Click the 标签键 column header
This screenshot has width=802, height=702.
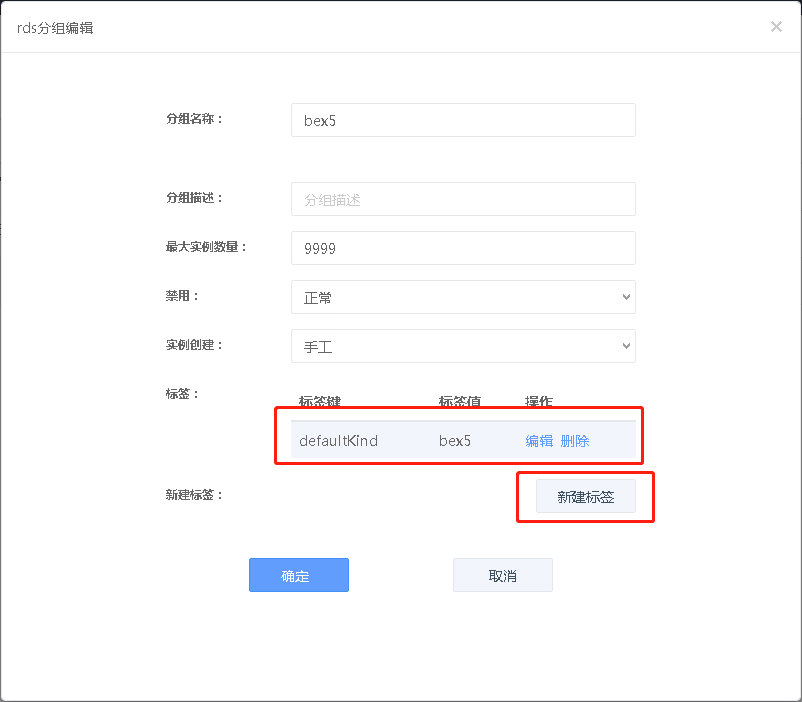click(320, 402)
